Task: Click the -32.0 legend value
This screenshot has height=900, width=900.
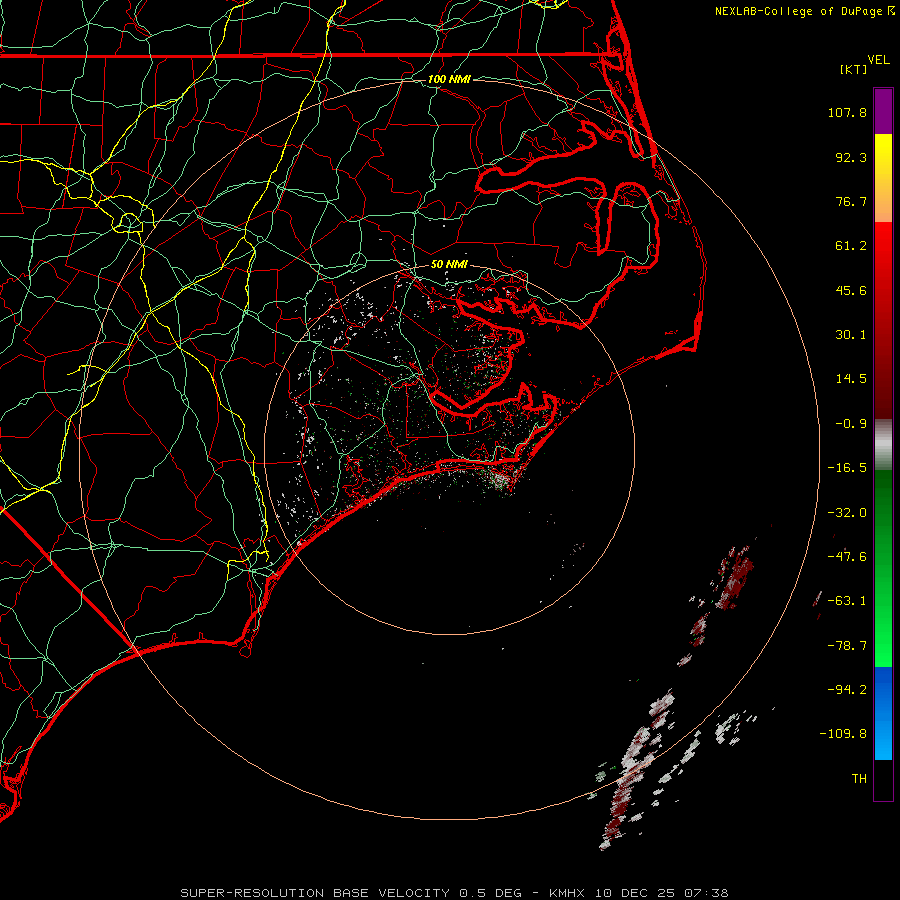Action: (x=847, y=513)
